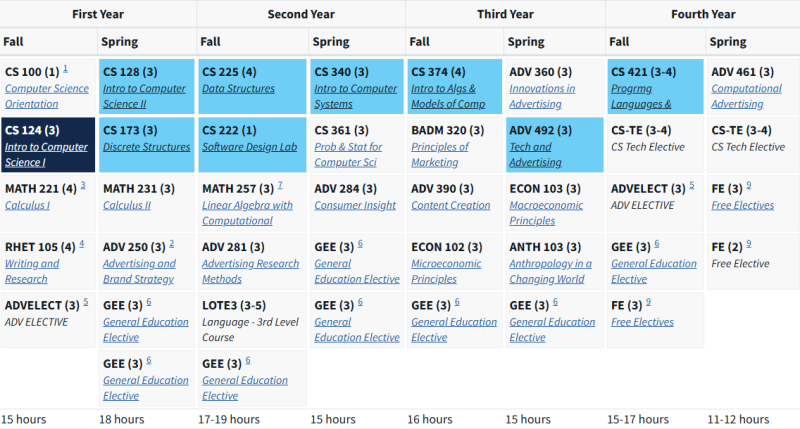This screenshot has width=800, height=429.
Task: Select the CS 374 (4) course cell
Action: point(455,86)
